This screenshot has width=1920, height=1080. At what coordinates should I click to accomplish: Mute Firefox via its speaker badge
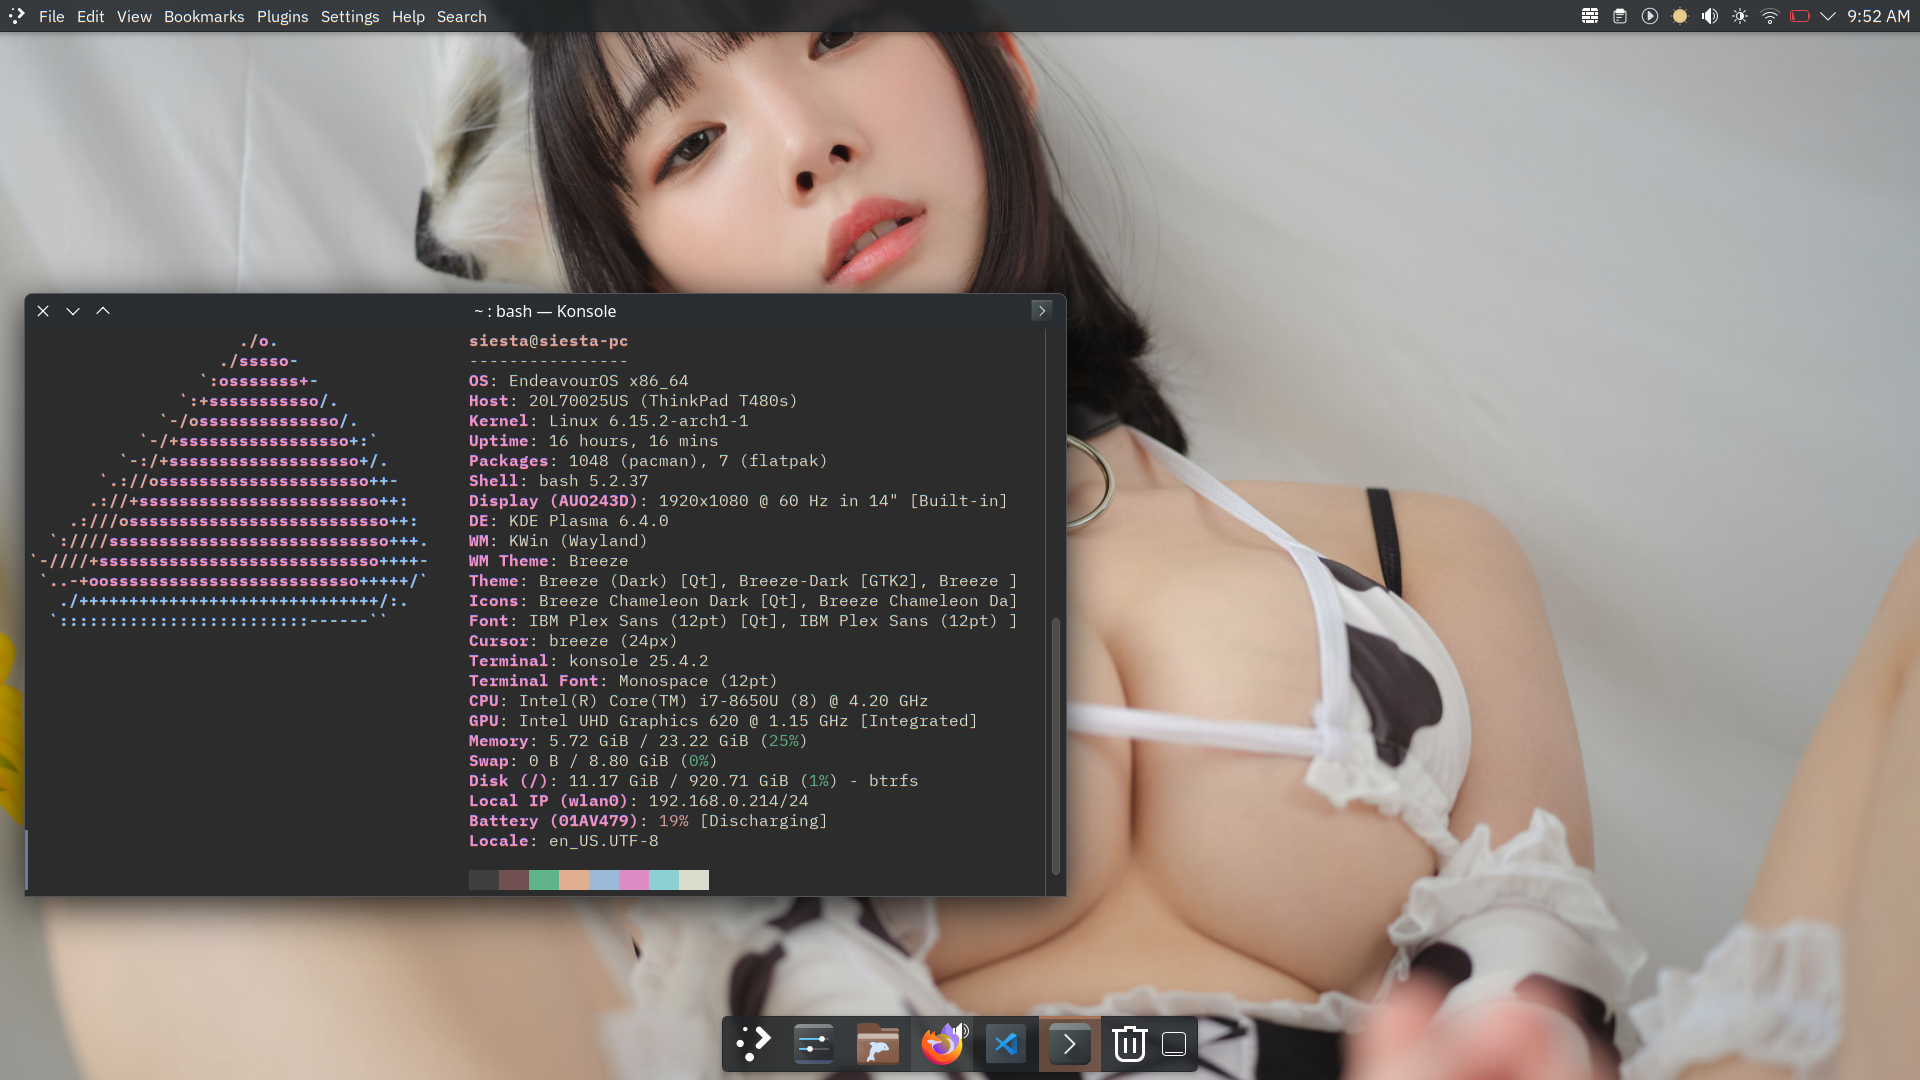coord(961,1030)
